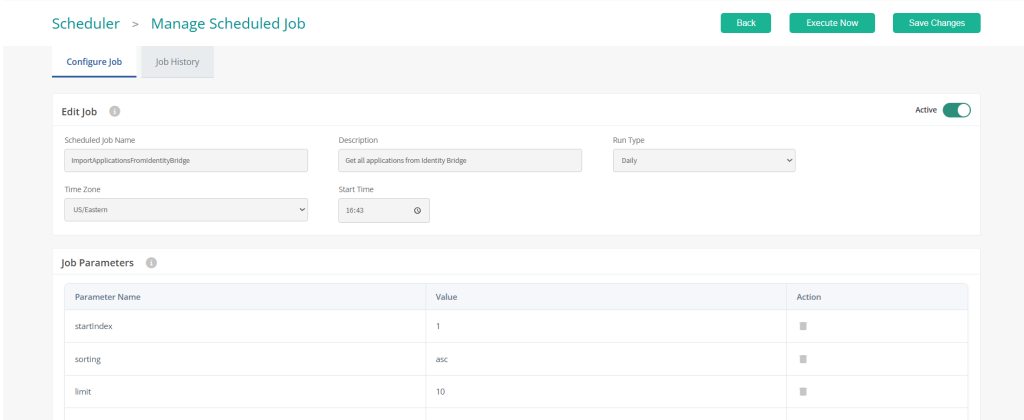Click the Start Time input showing 16:43
This screenshot has width=1024, height=420.
point(384,210)
